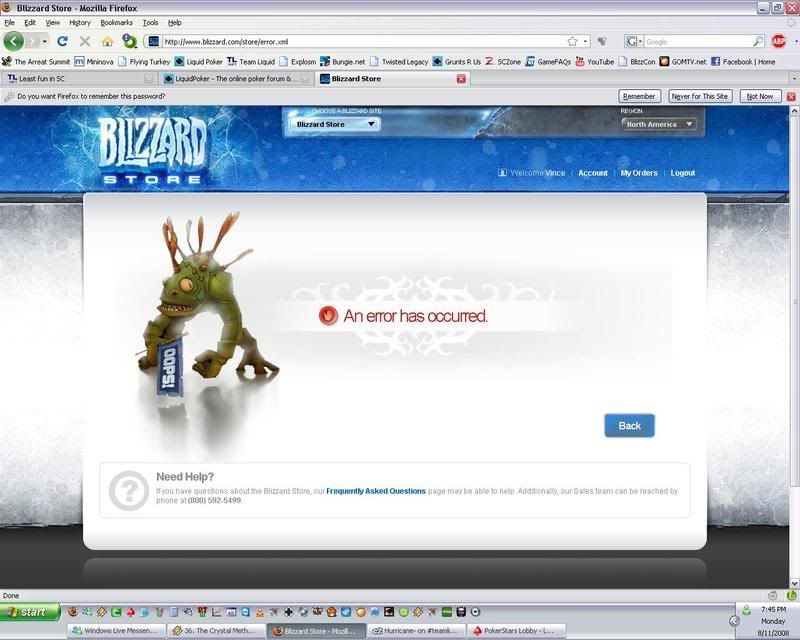Open the Facebook | Home bookmark
The image size is (800, 640).
[743, 62]
